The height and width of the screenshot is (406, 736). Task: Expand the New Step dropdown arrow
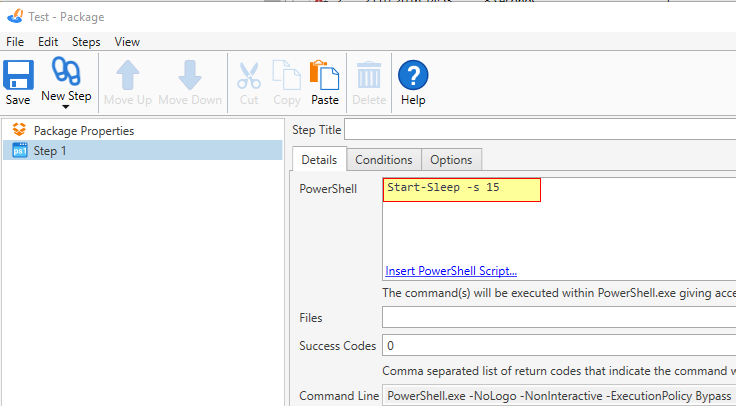point(66,106)
